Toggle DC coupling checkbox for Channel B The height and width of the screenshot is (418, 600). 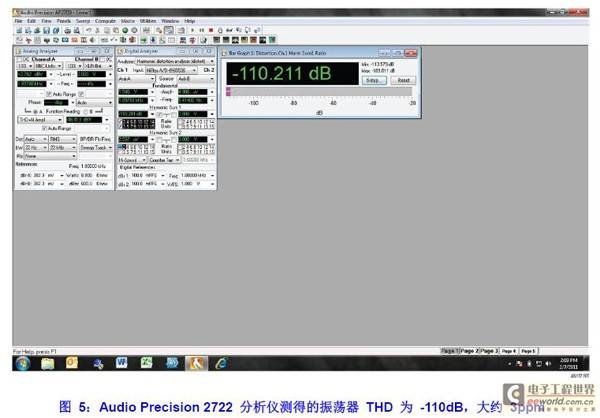[x=102, y=59]
